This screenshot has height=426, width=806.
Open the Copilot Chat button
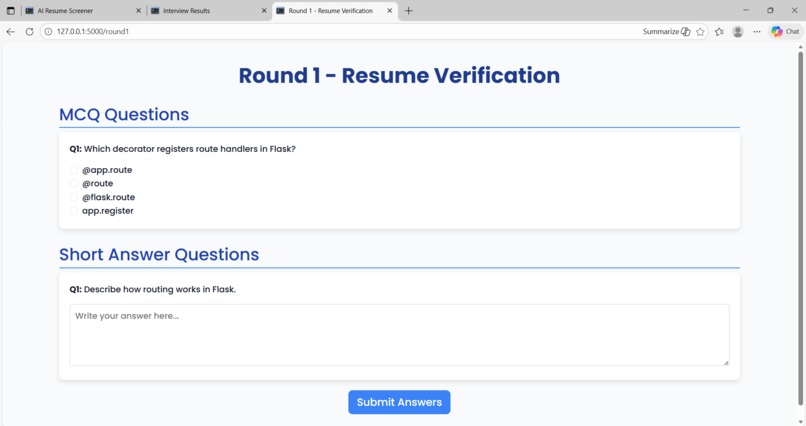[785, 31]
